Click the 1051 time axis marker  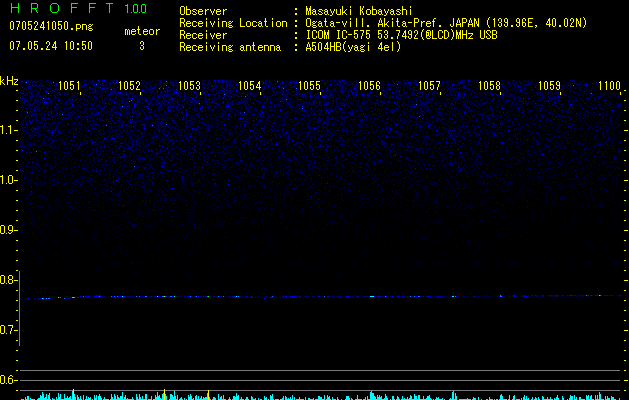(69, 86)
